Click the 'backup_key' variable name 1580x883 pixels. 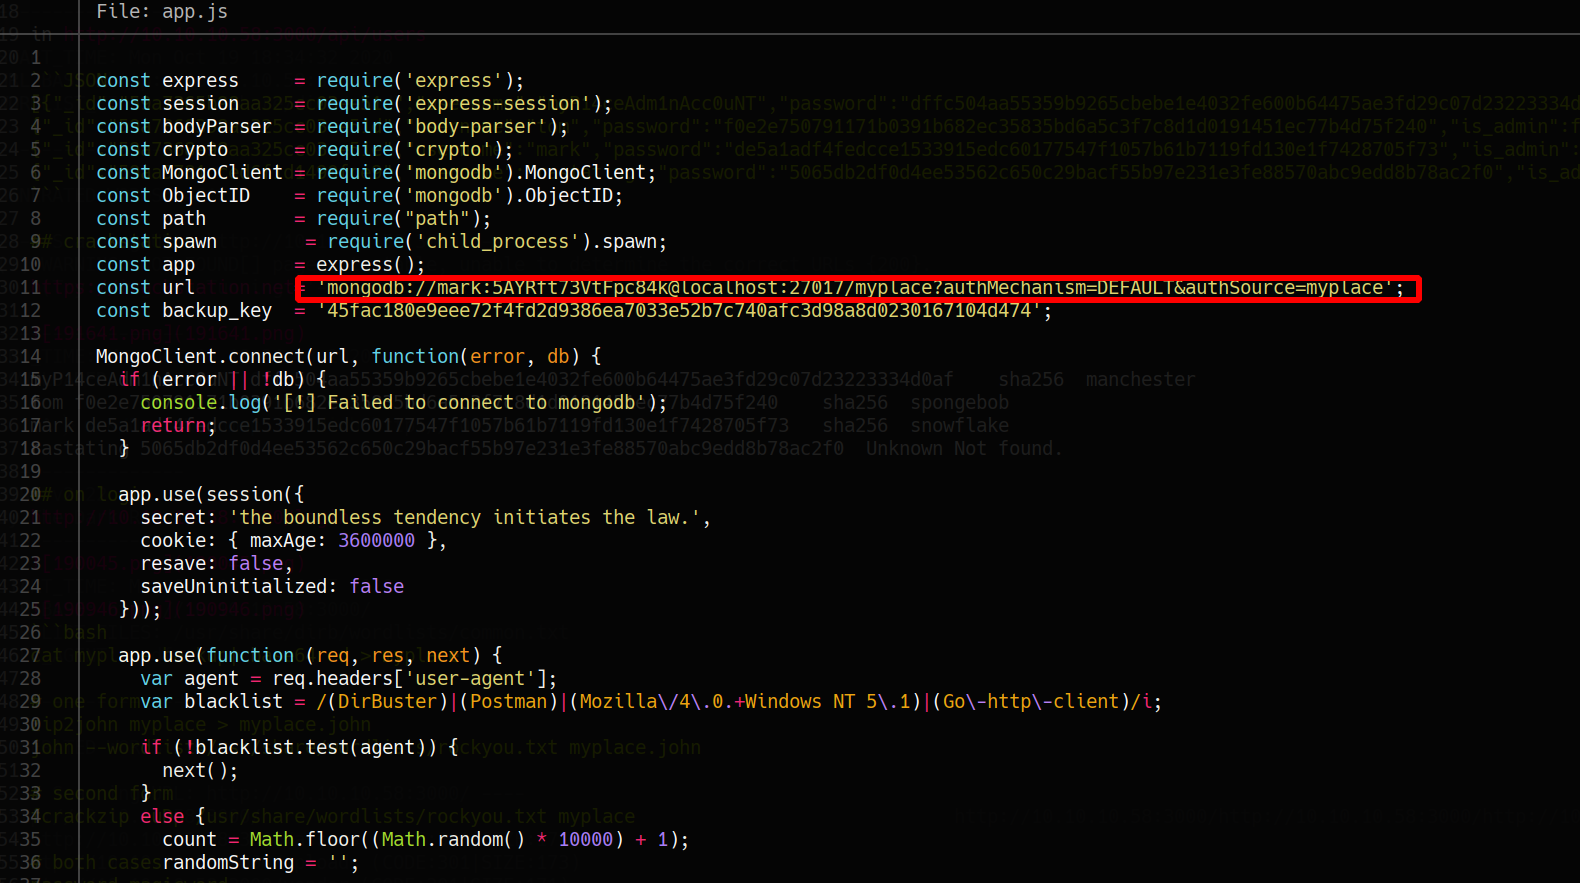tap(217, 311)
